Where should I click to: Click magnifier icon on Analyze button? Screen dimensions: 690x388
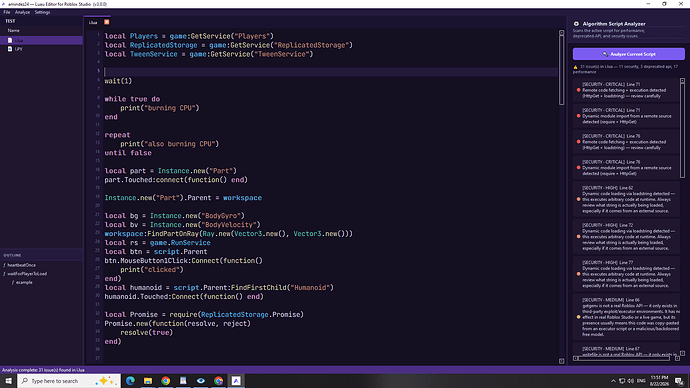605,54
